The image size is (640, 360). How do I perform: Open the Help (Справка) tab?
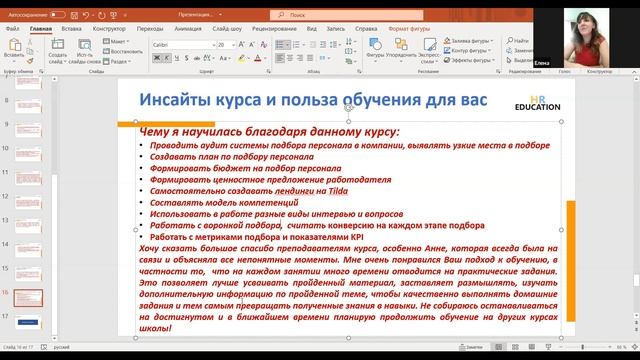366,29
